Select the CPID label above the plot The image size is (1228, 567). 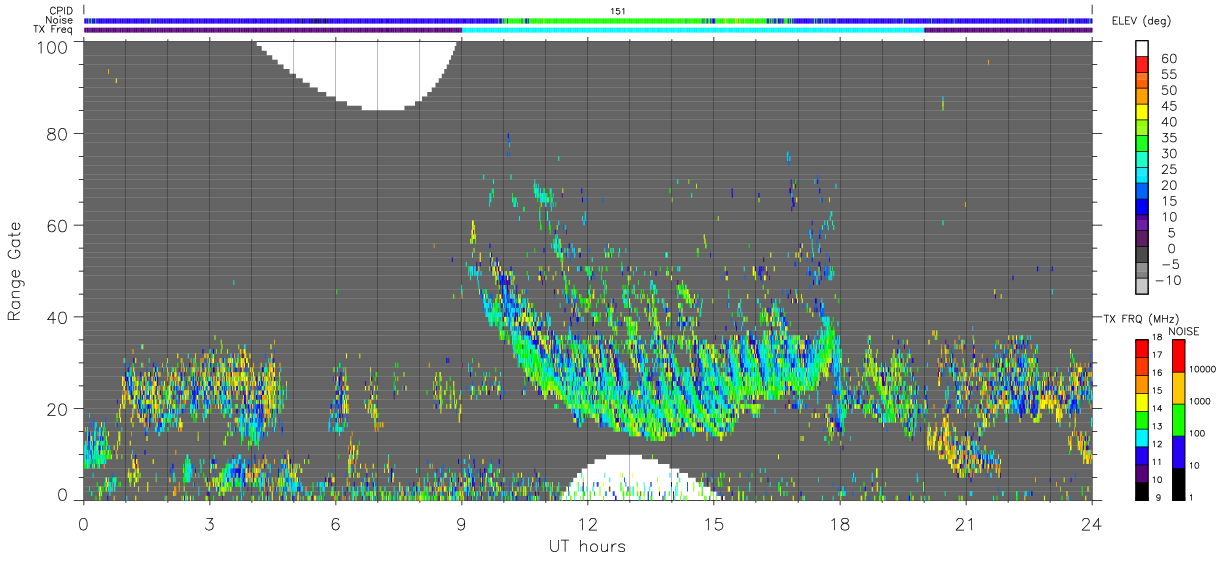60,11
